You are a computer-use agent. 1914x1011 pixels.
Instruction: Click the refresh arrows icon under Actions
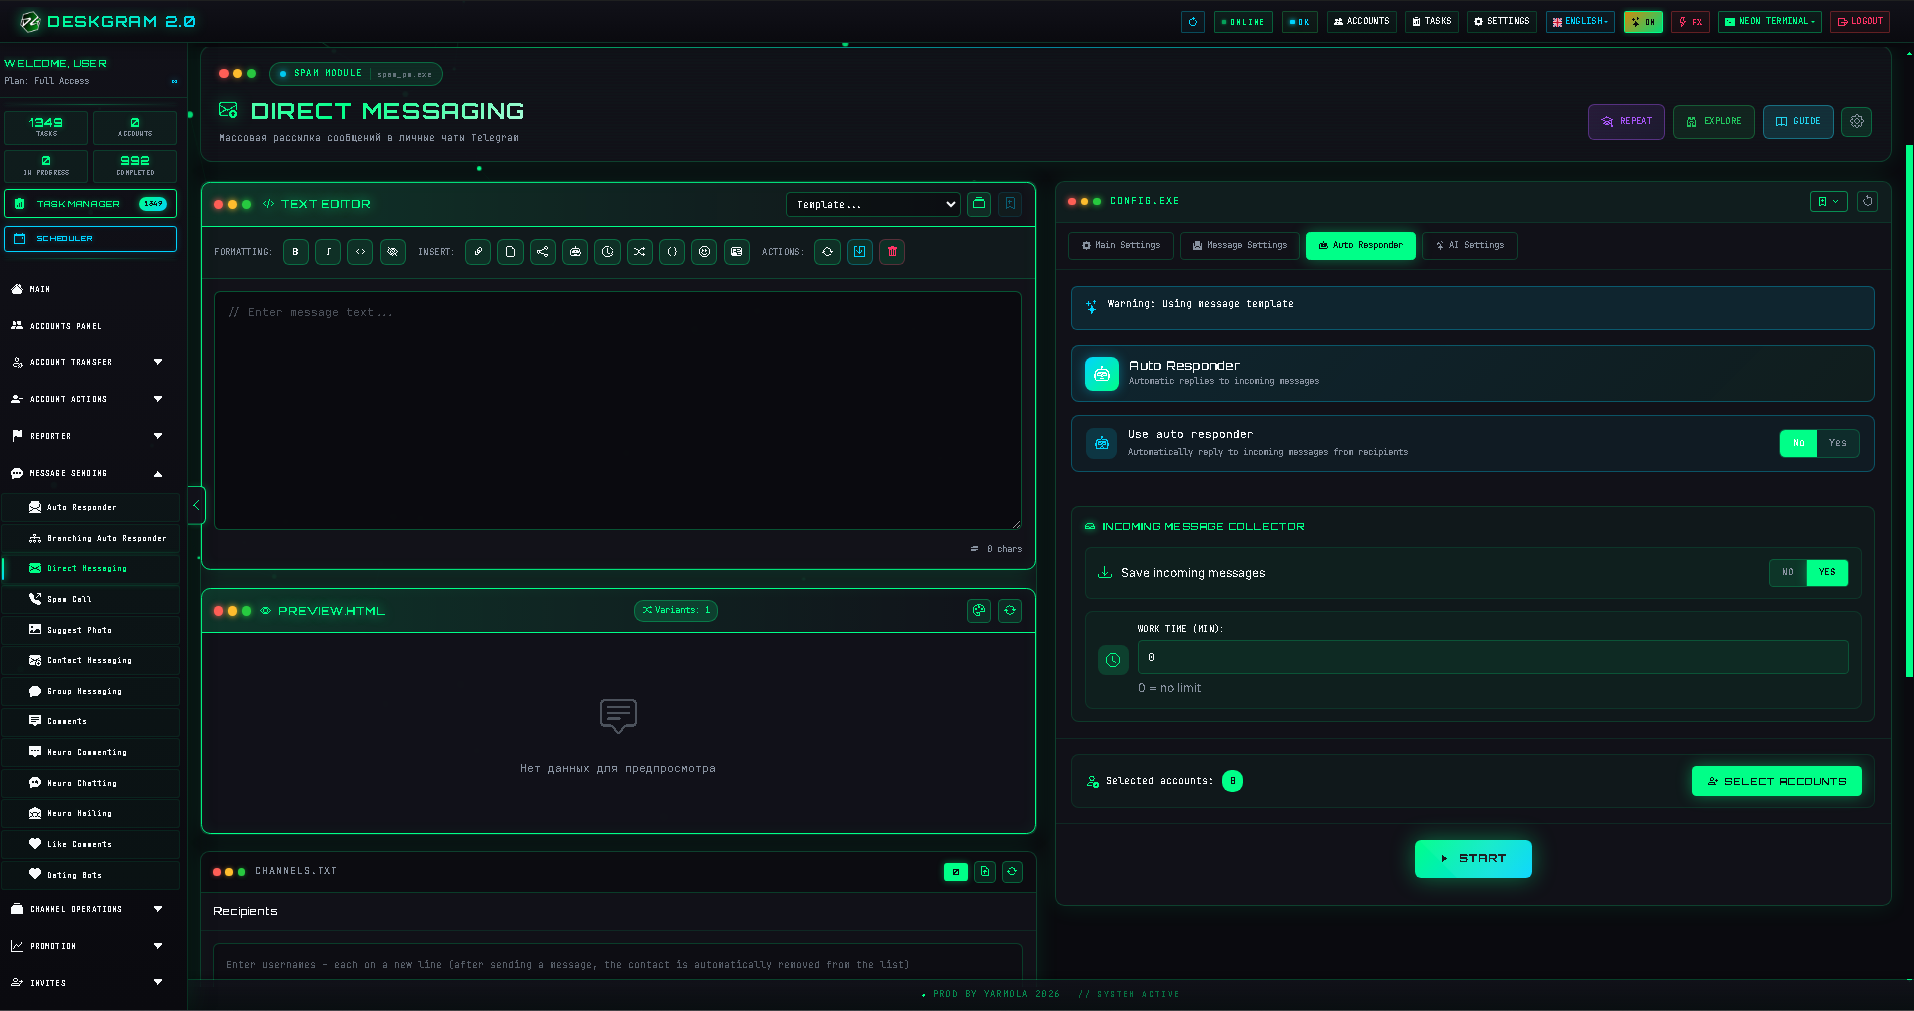pyautogui.click(x=827, y=252)
